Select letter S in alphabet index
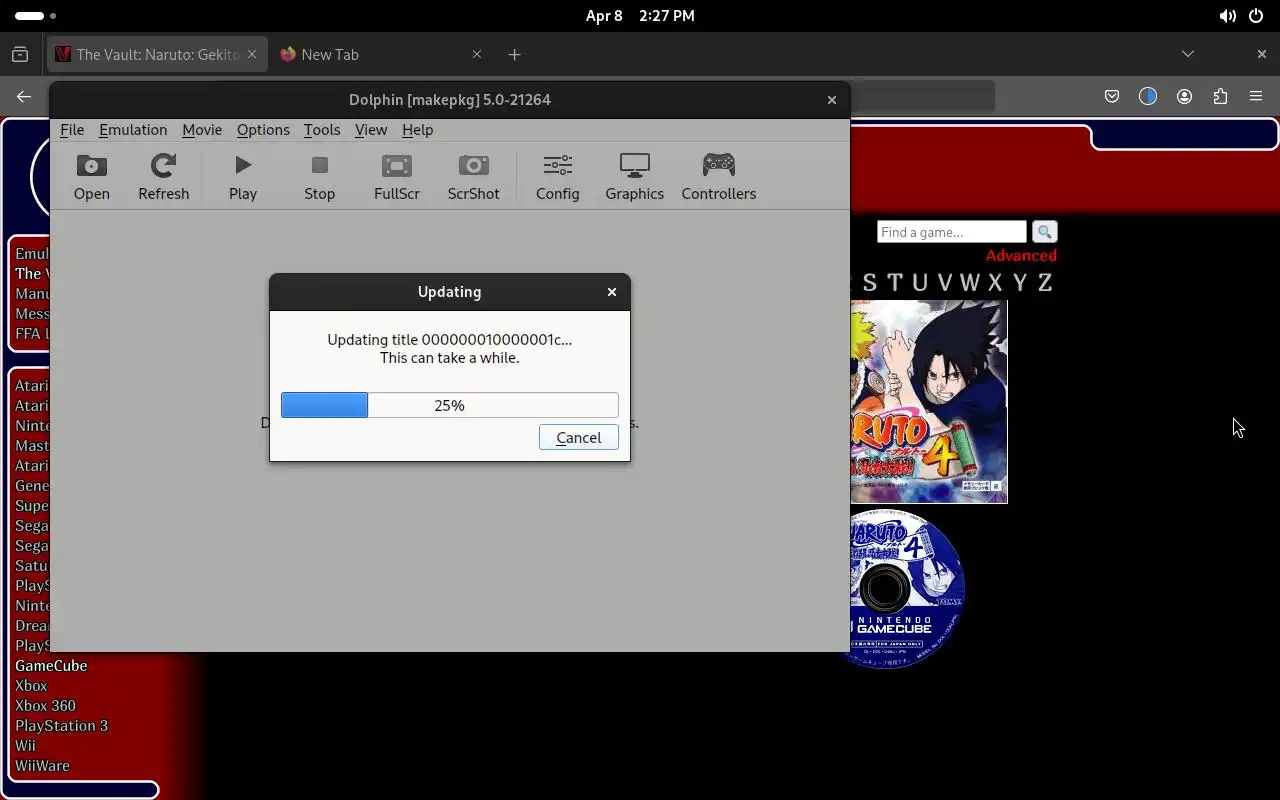This screenshot has height=800, width=1280. pos(870,283)
